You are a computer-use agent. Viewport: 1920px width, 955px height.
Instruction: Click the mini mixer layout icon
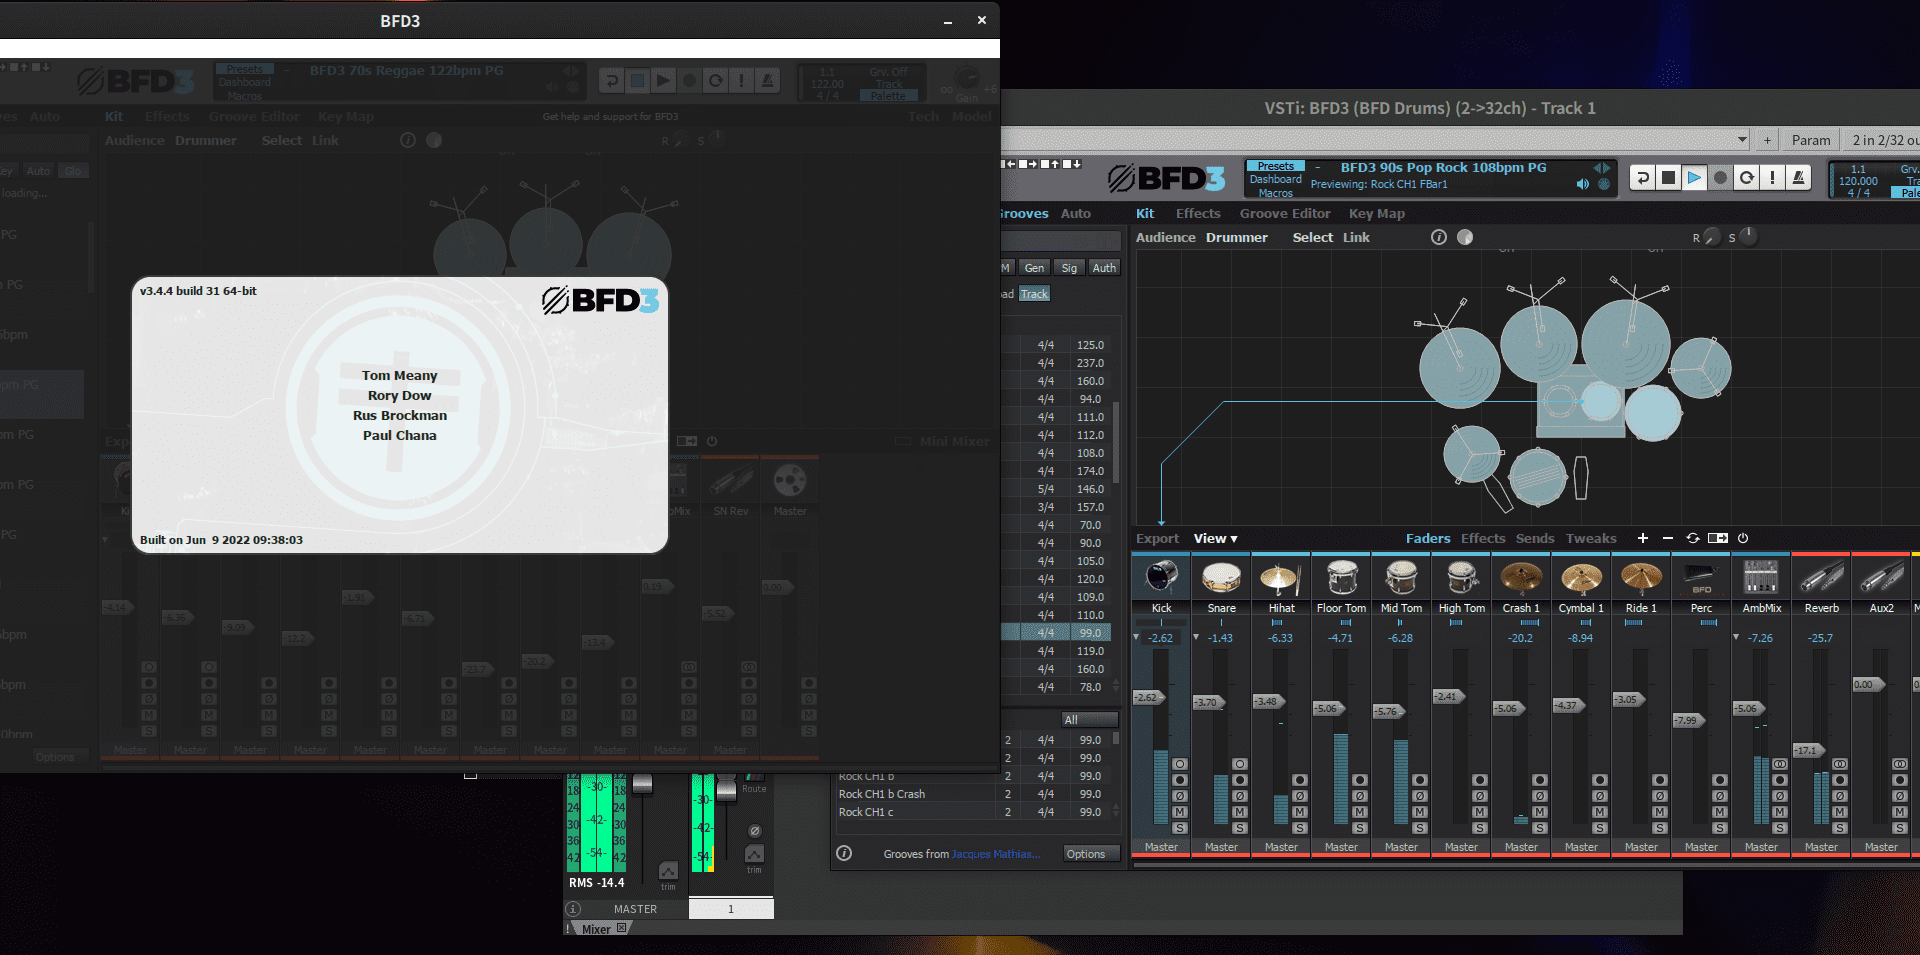[x=1718, y=538]
